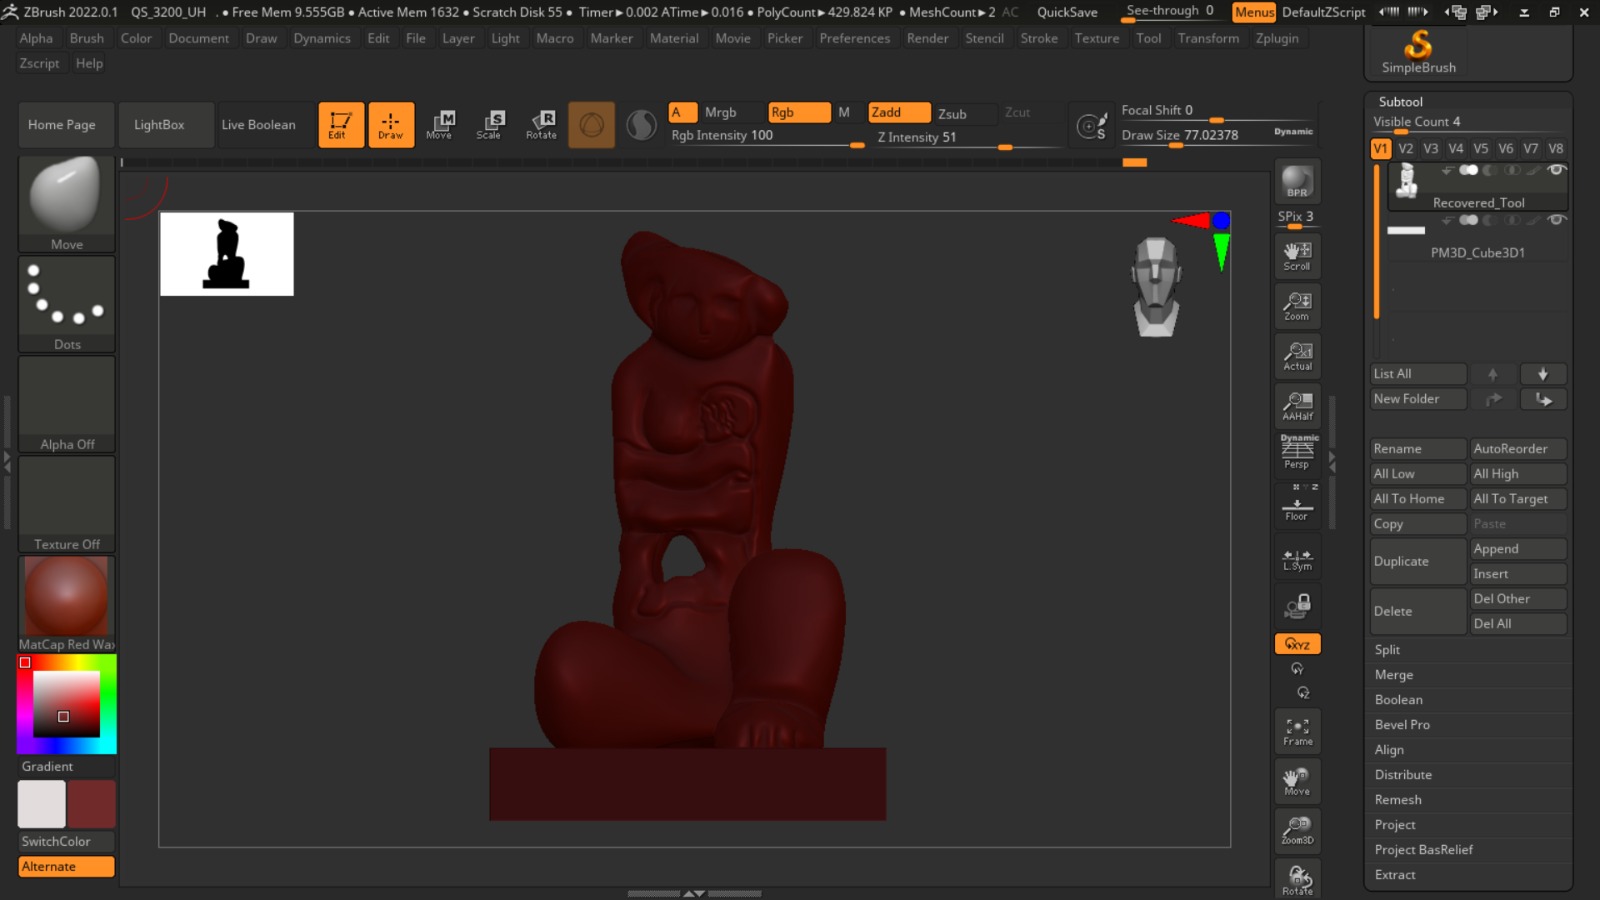Click the Zoom3D icon

(x=1297, y=831)
